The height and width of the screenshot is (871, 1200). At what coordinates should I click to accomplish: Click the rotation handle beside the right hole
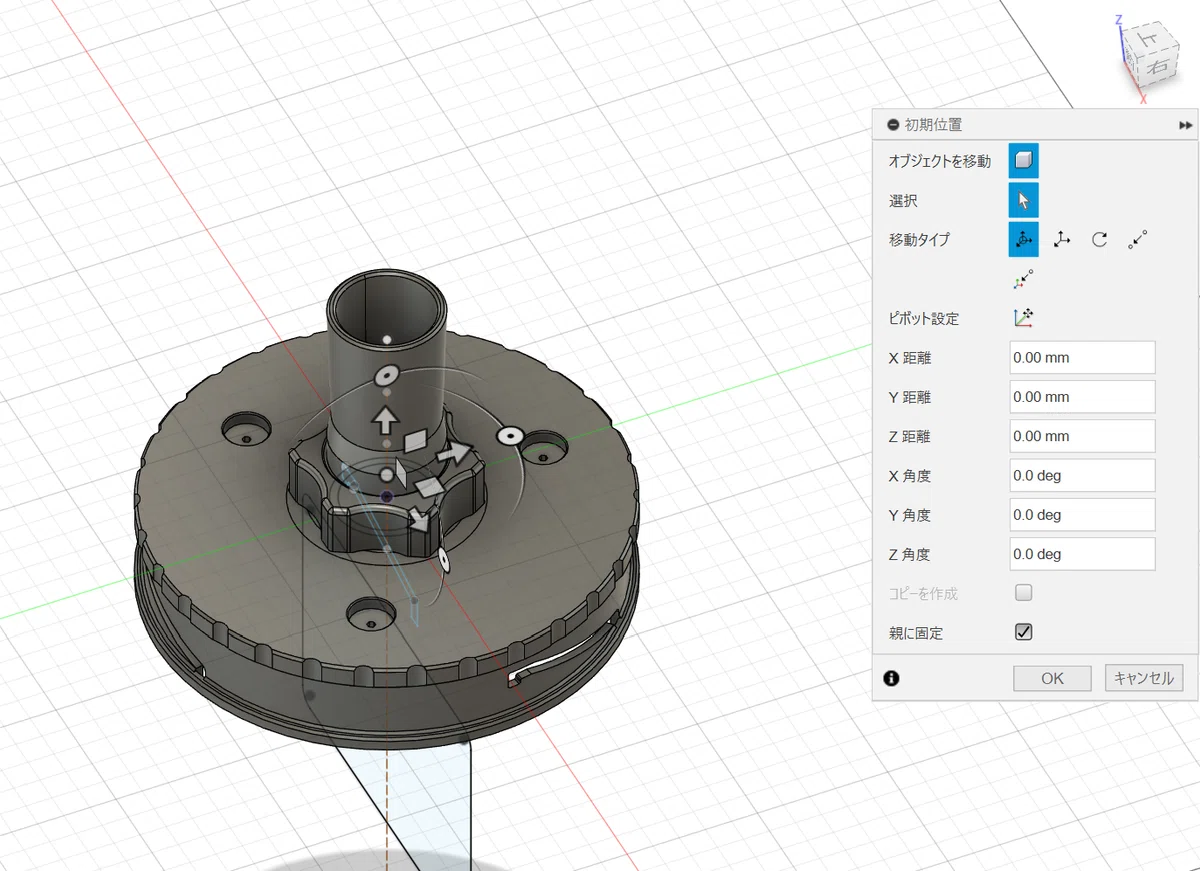point(510,436)
